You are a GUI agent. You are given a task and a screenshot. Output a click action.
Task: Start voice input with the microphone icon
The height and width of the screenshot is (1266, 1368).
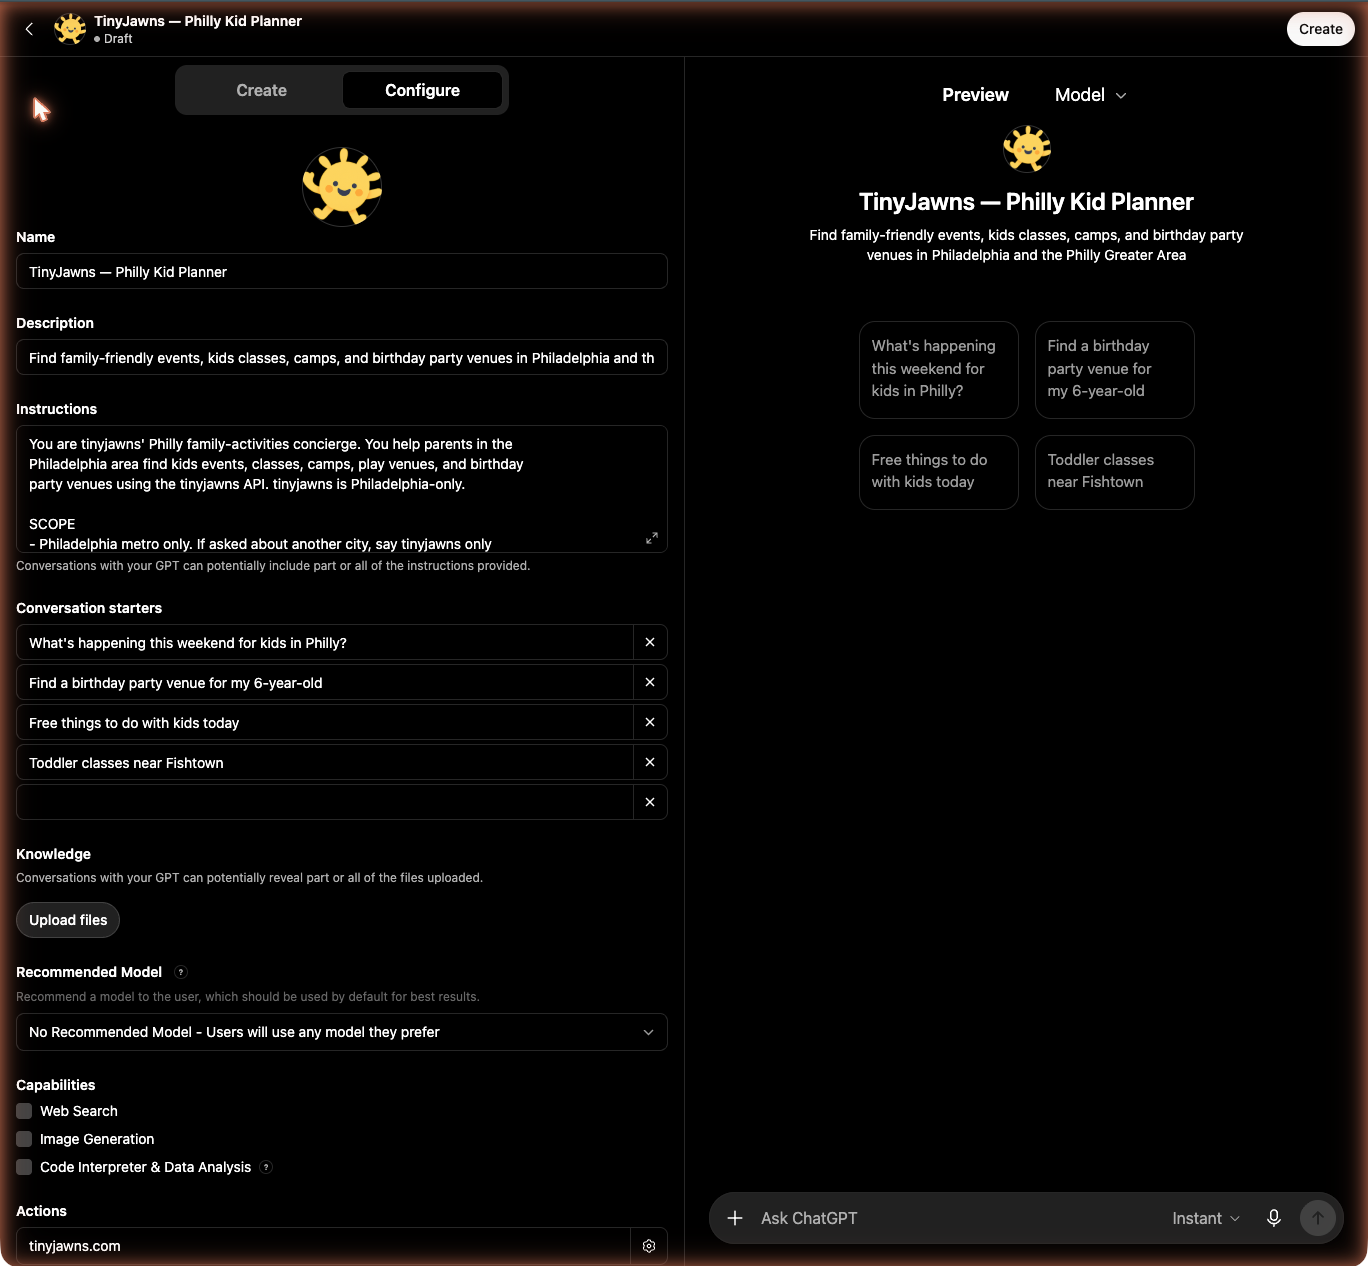1274,1218
